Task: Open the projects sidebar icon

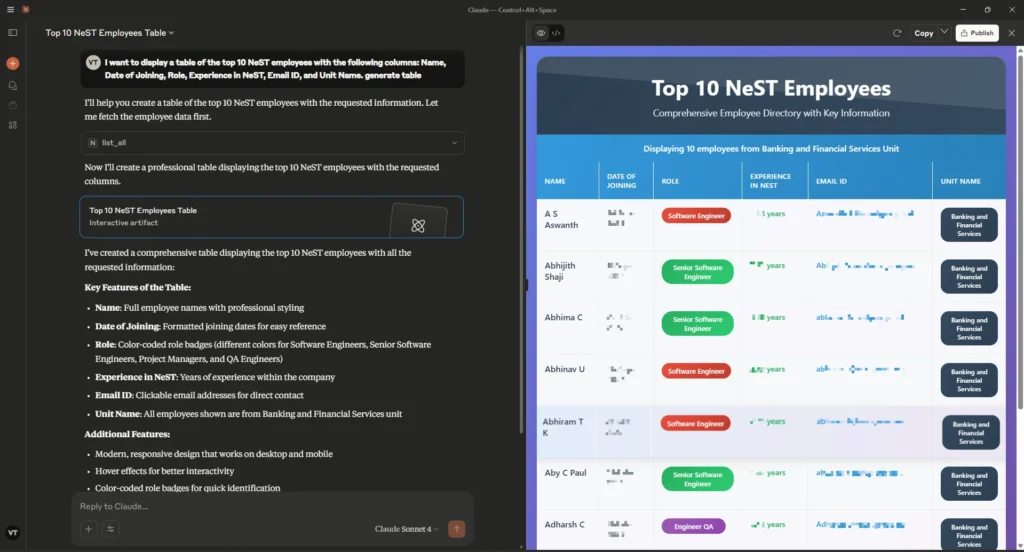Action: pos(12,105)
